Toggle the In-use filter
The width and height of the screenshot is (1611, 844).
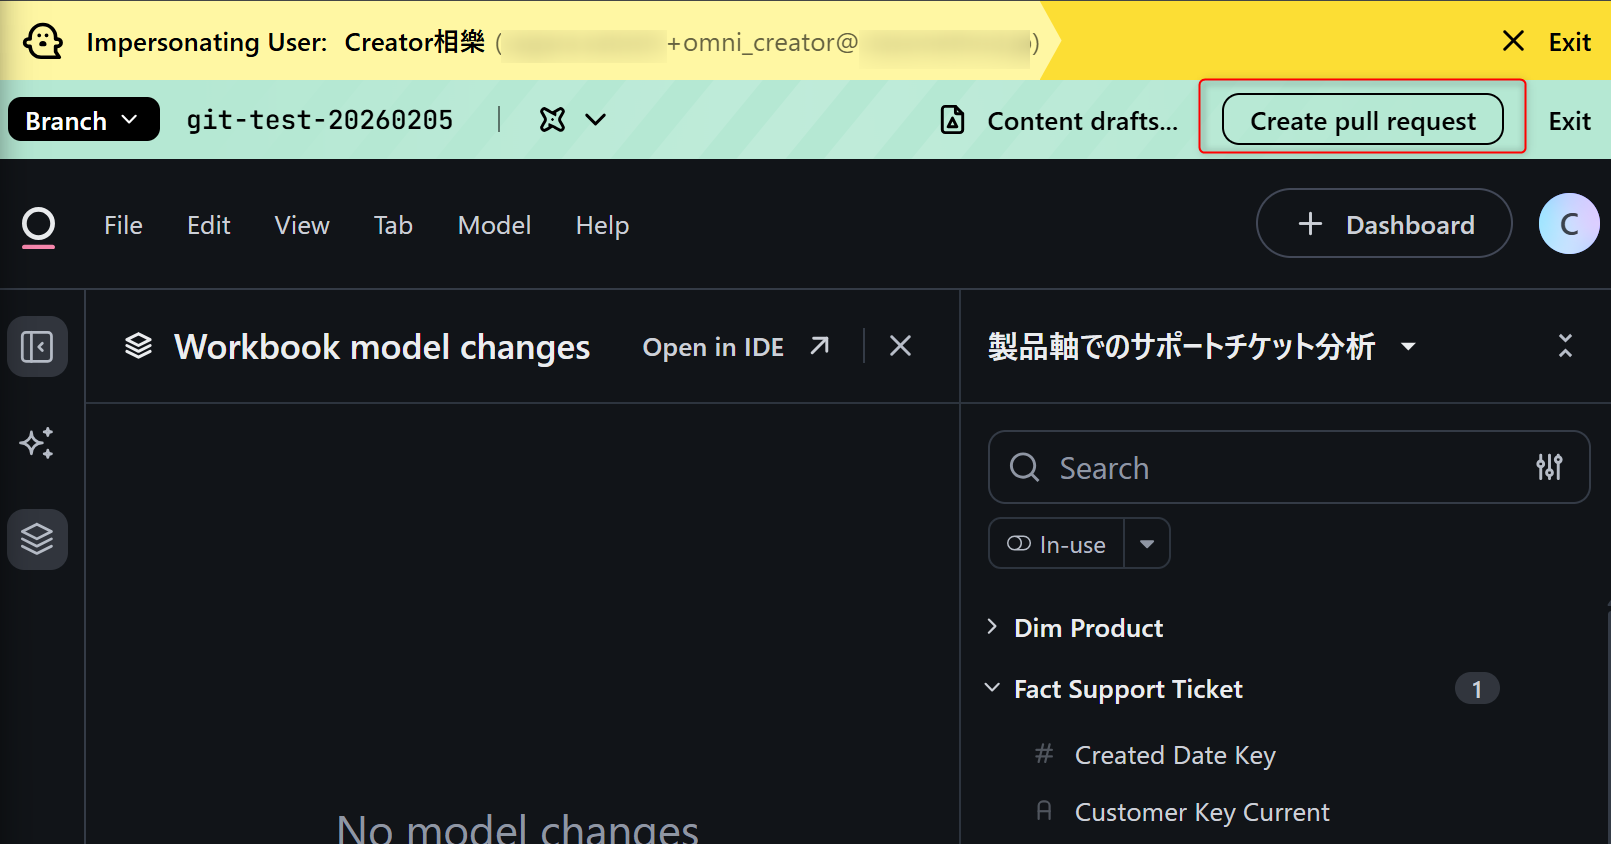(x=1057, y=544)
